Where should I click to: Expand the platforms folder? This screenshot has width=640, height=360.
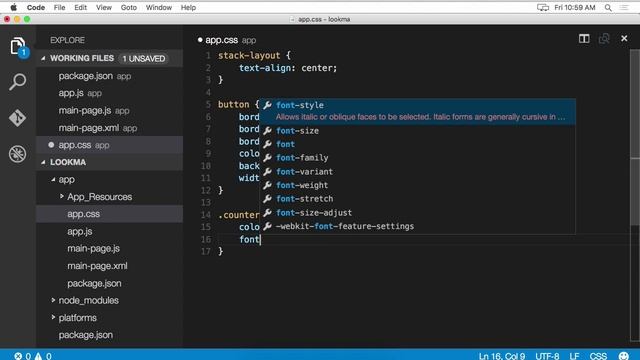coord(53,317)
